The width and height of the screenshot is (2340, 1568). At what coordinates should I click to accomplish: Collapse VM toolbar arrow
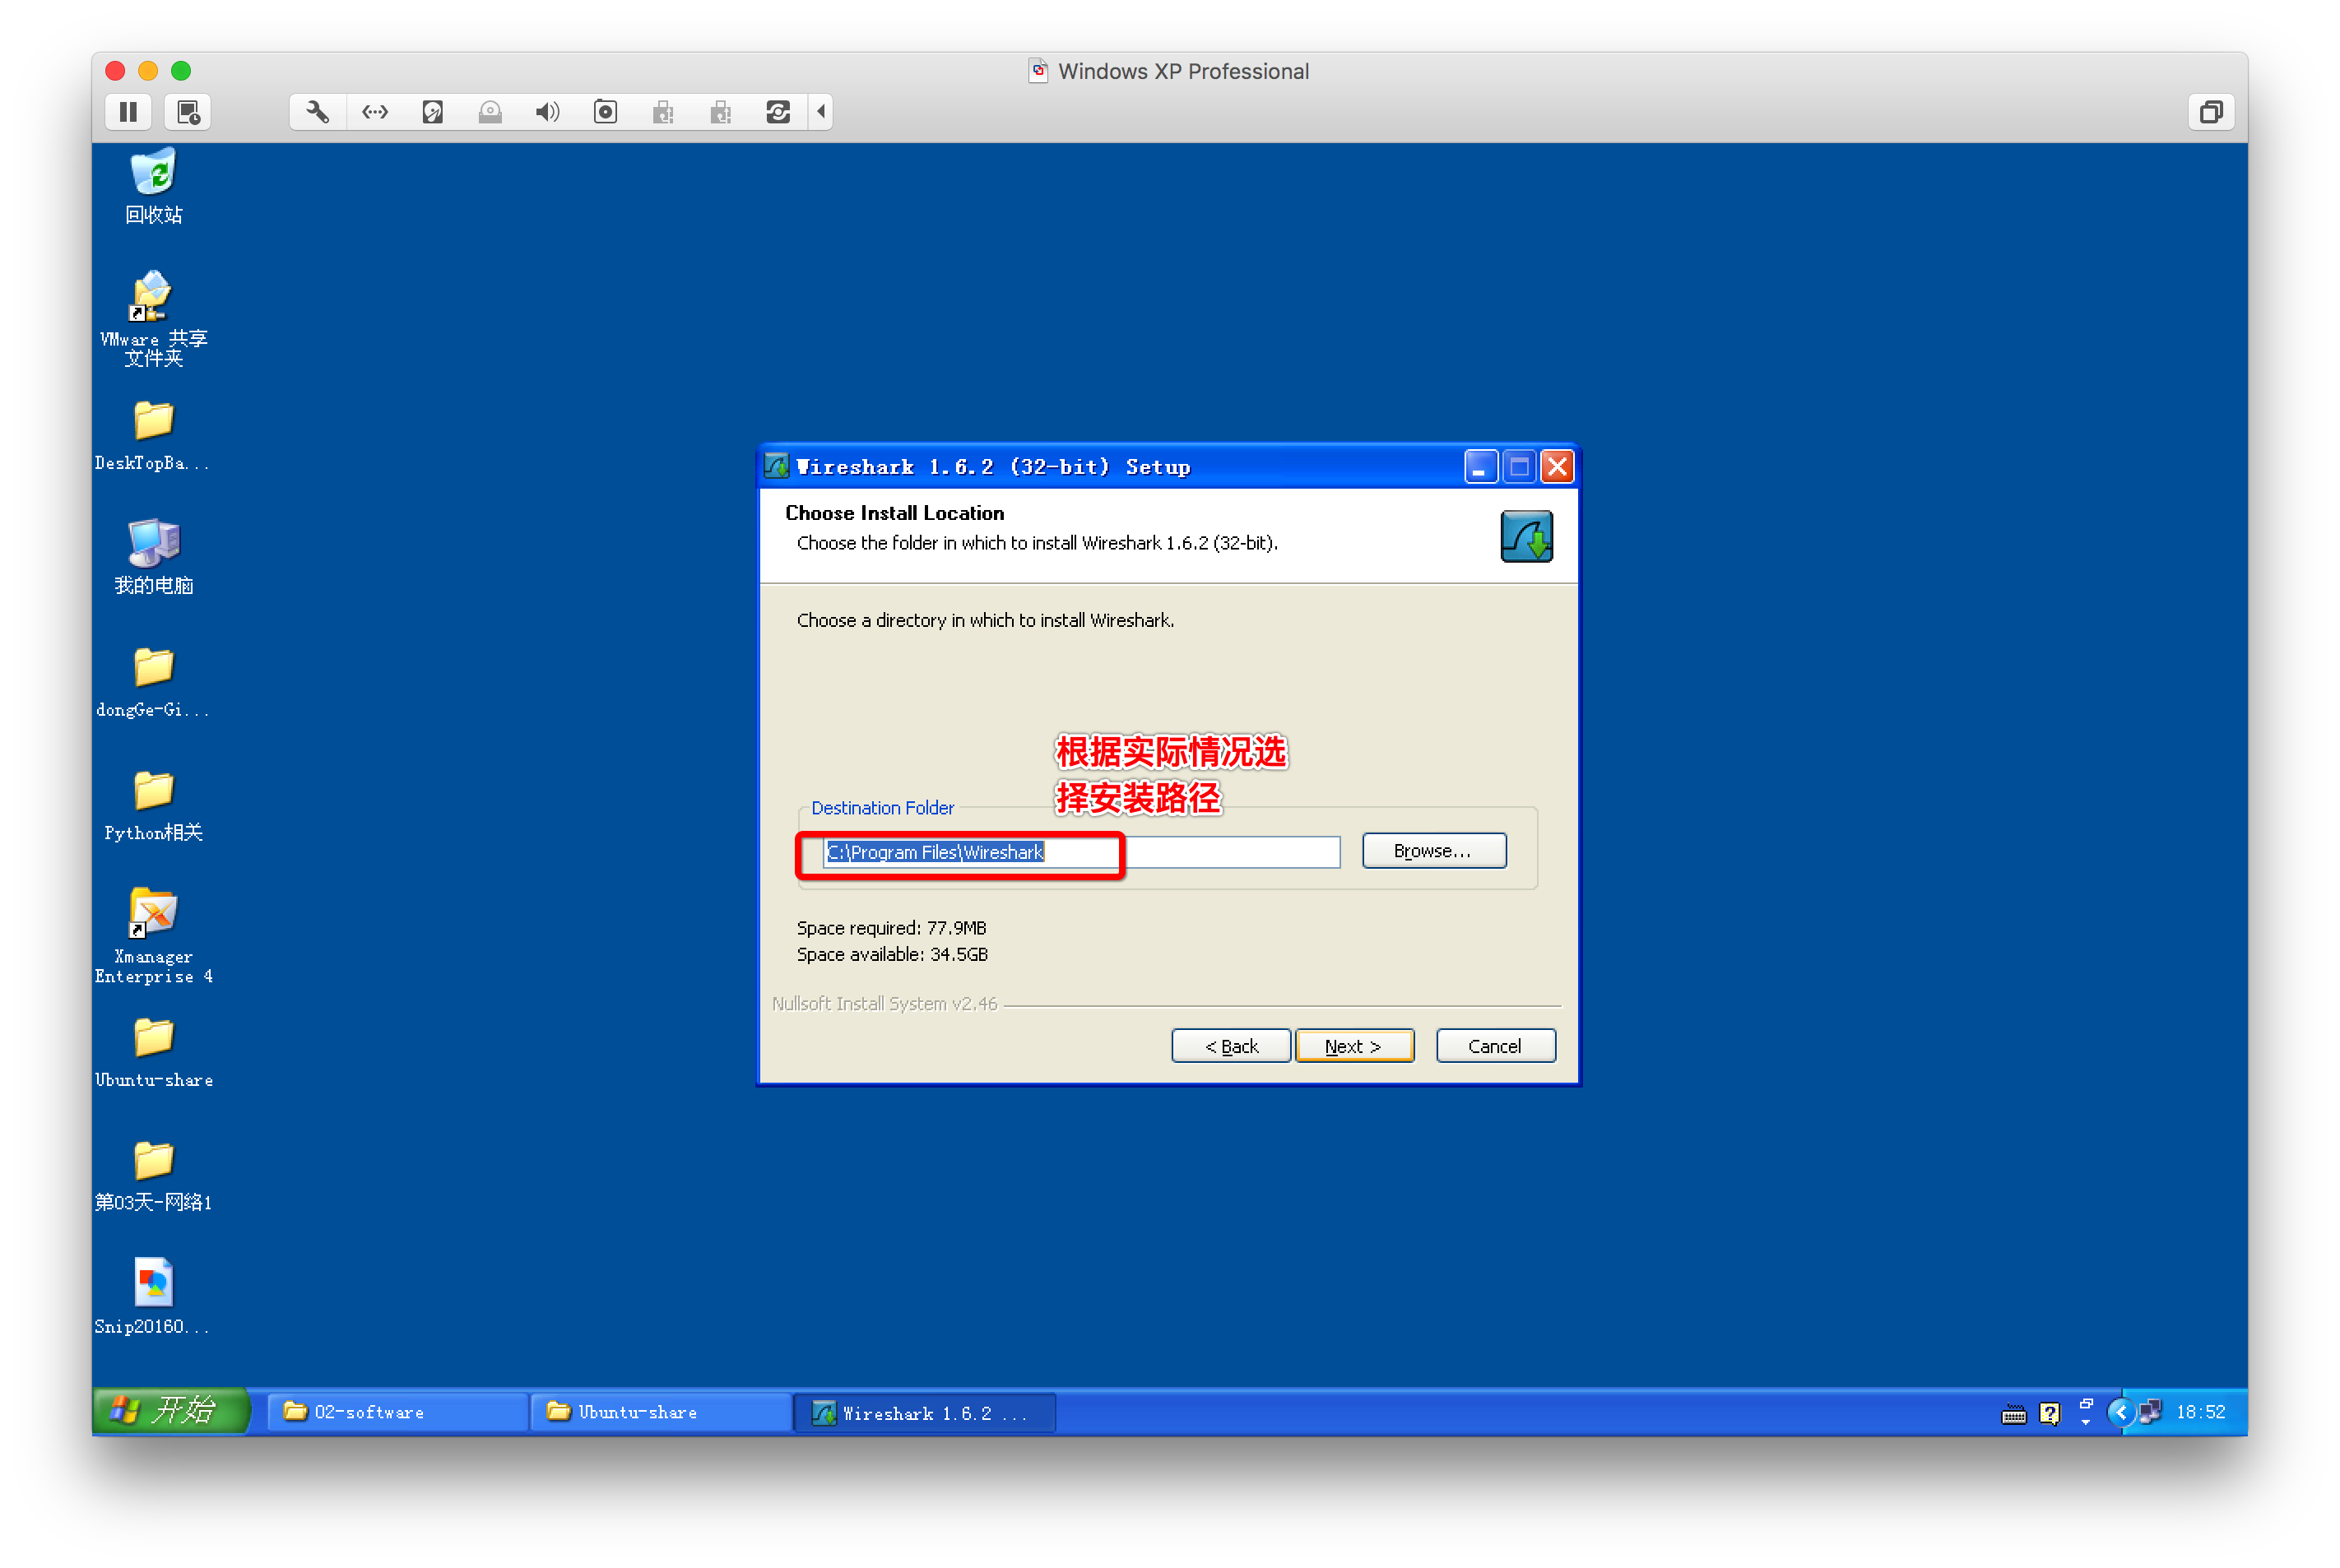point(821,112)
